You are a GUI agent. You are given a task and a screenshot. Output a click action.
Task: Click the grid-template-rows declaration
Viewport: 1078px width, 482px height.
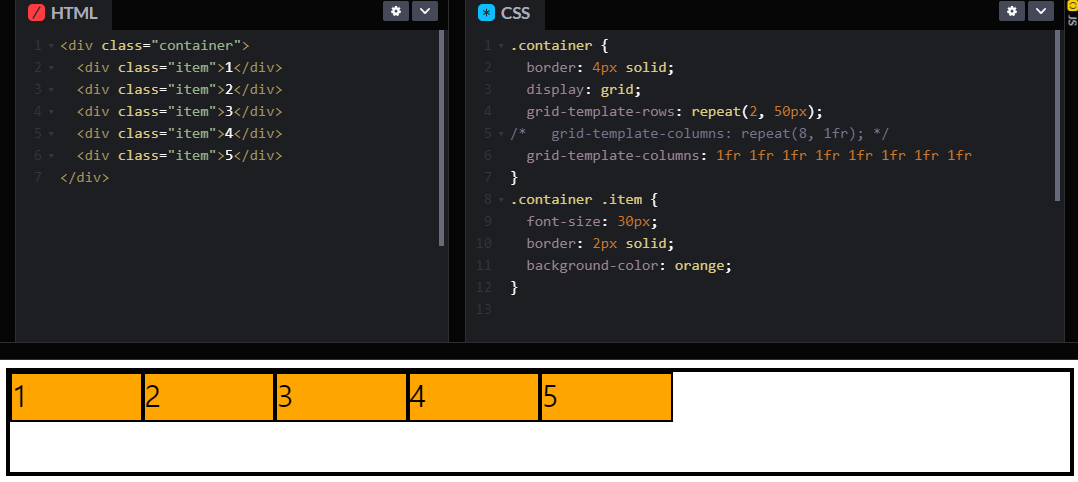pyautogui.click(x=674, y=112)
